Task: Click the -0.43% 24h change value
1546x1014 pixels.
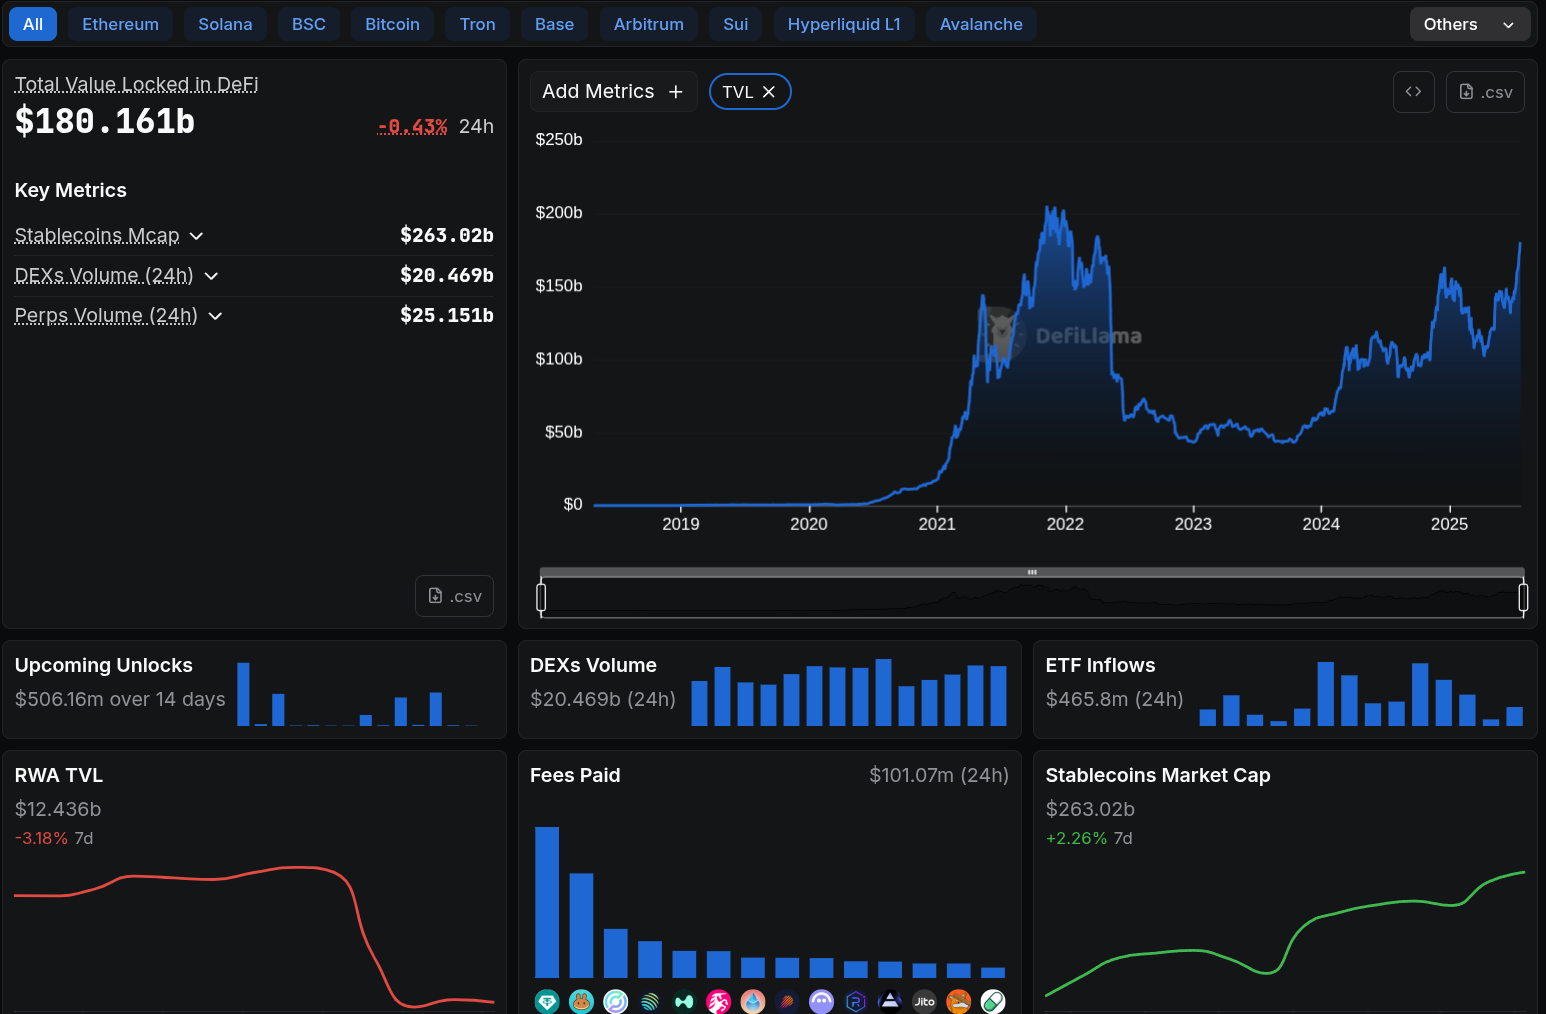Action: (413, 126)
